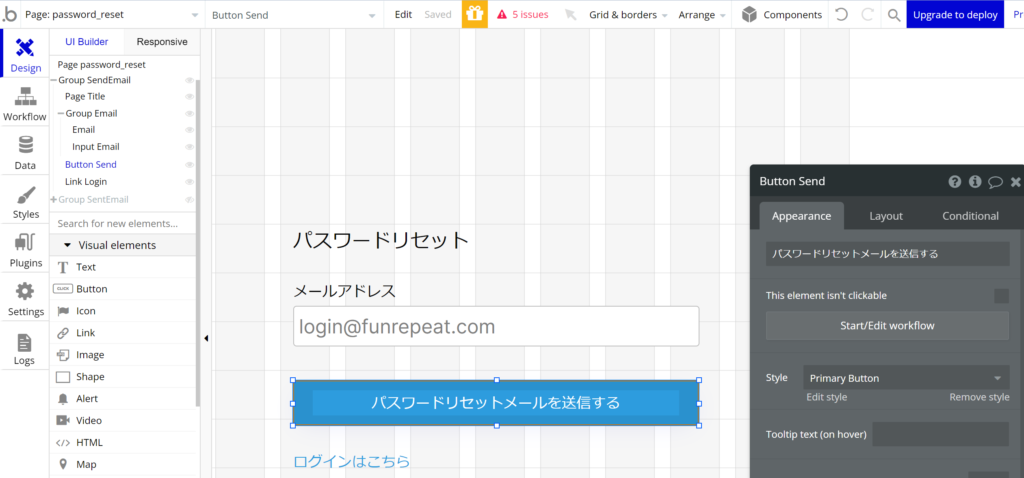Click the orange gift box icon
This screenshot has height=478, width=1024.
475,14
